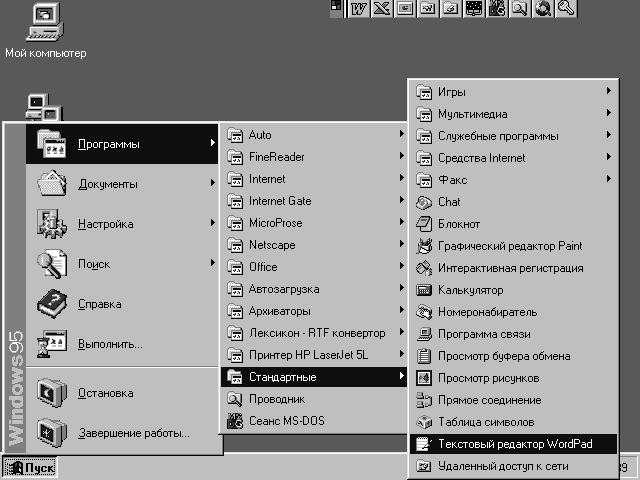Open Номеронабиратель phone dialer
Viewport: 640px width, 480px height.
513,312
